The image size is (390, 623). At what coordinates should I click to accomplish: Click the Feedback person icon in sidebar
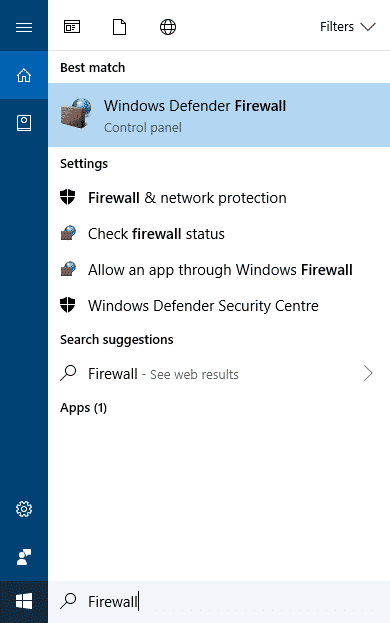click(x=24, y=557)
